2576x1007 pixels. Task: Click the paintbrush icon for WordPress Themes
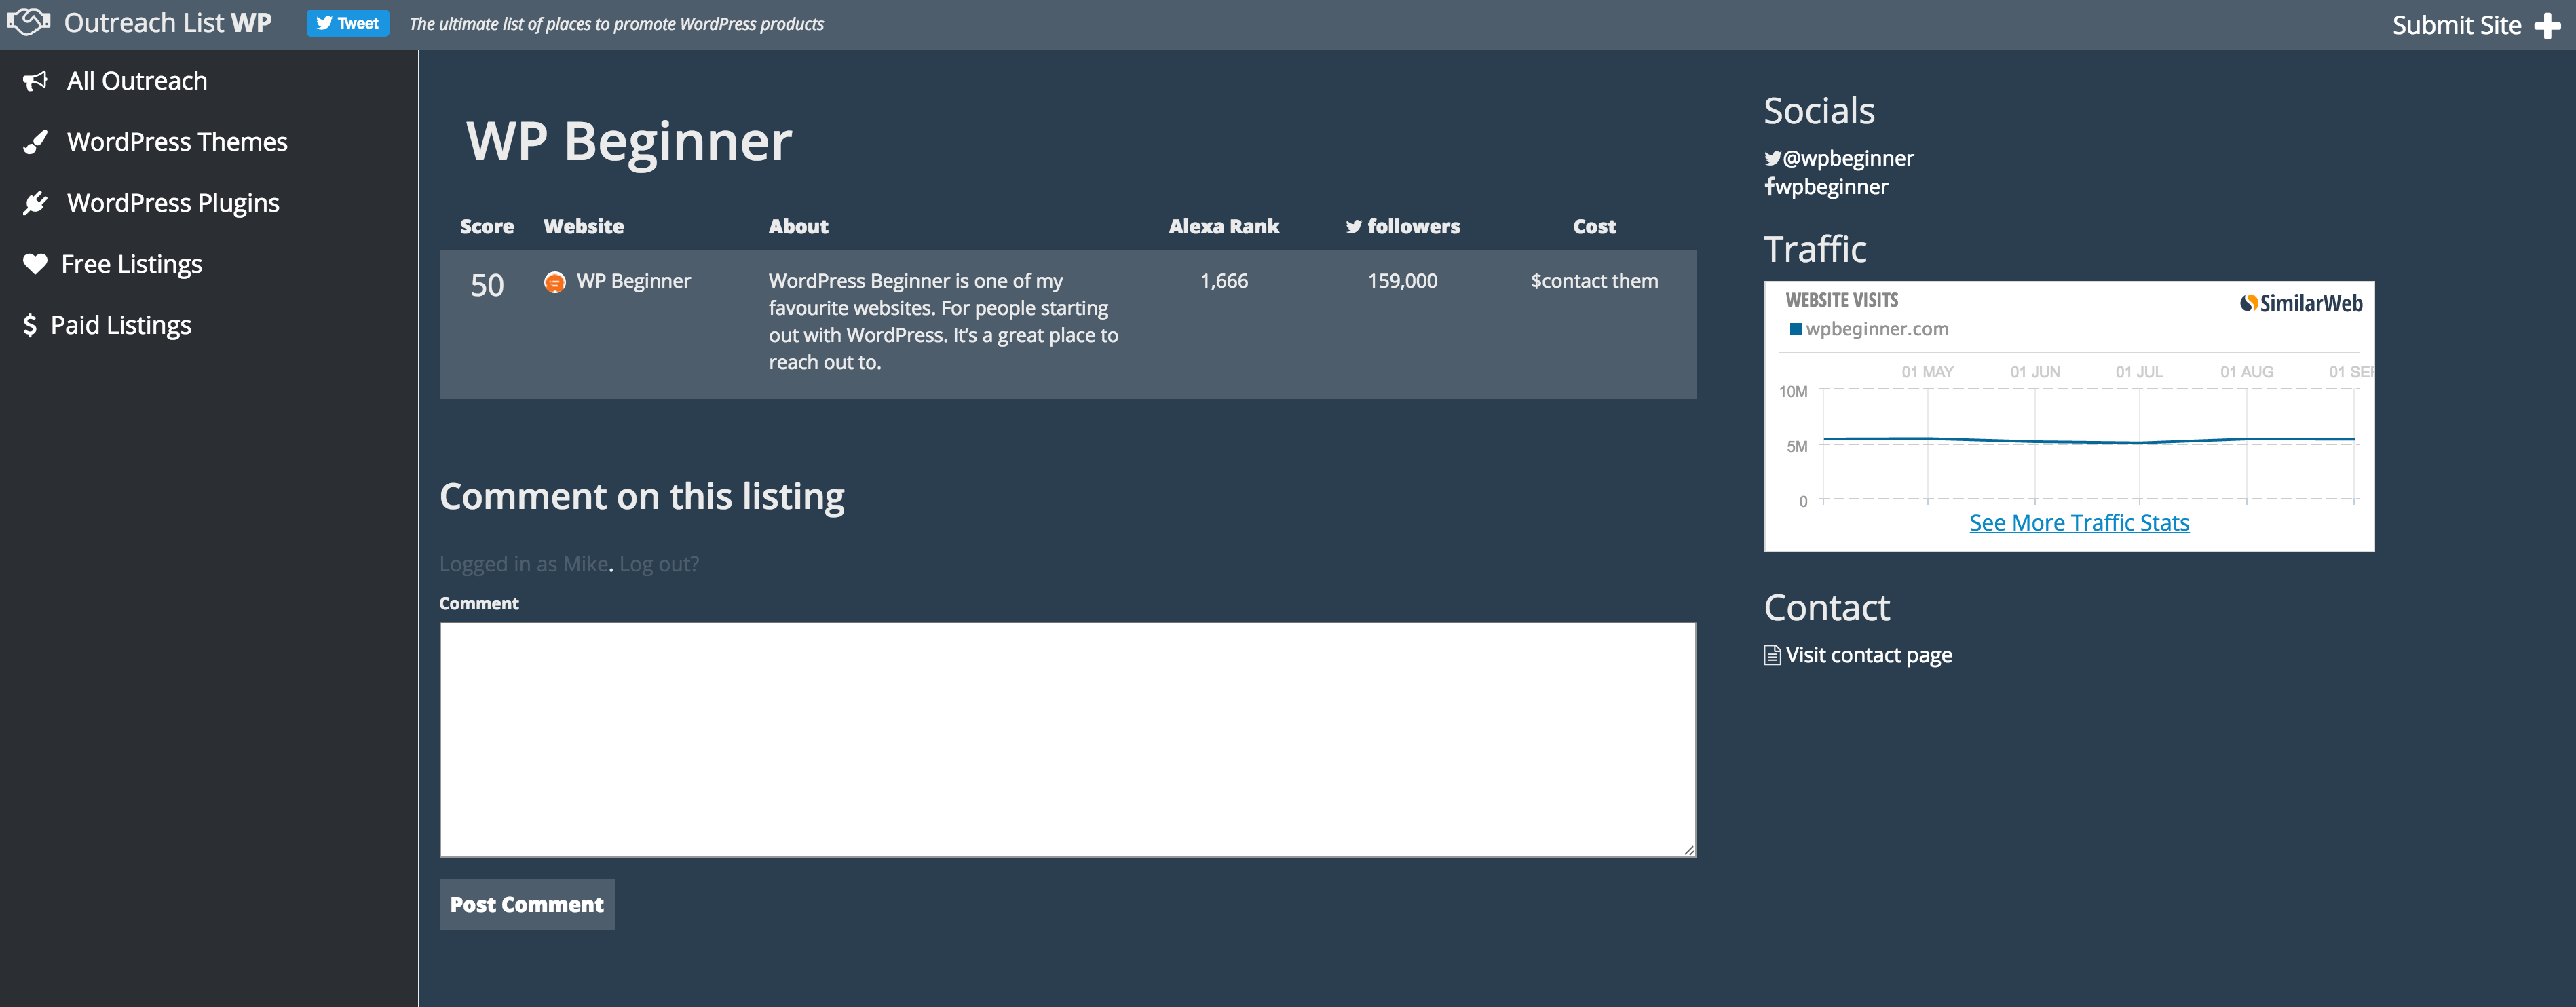tap(35, 142)
